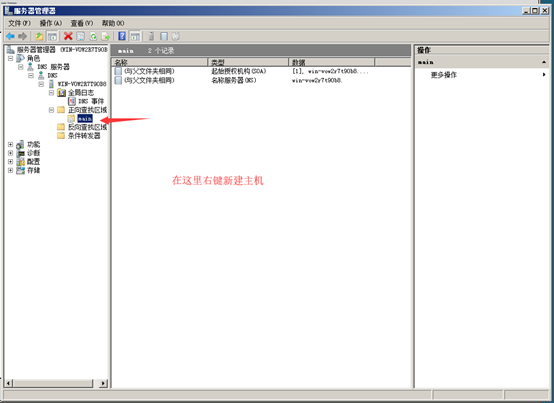Click the main zone folder icon
The height and width of the screenshot is (403, 554).
71,118
